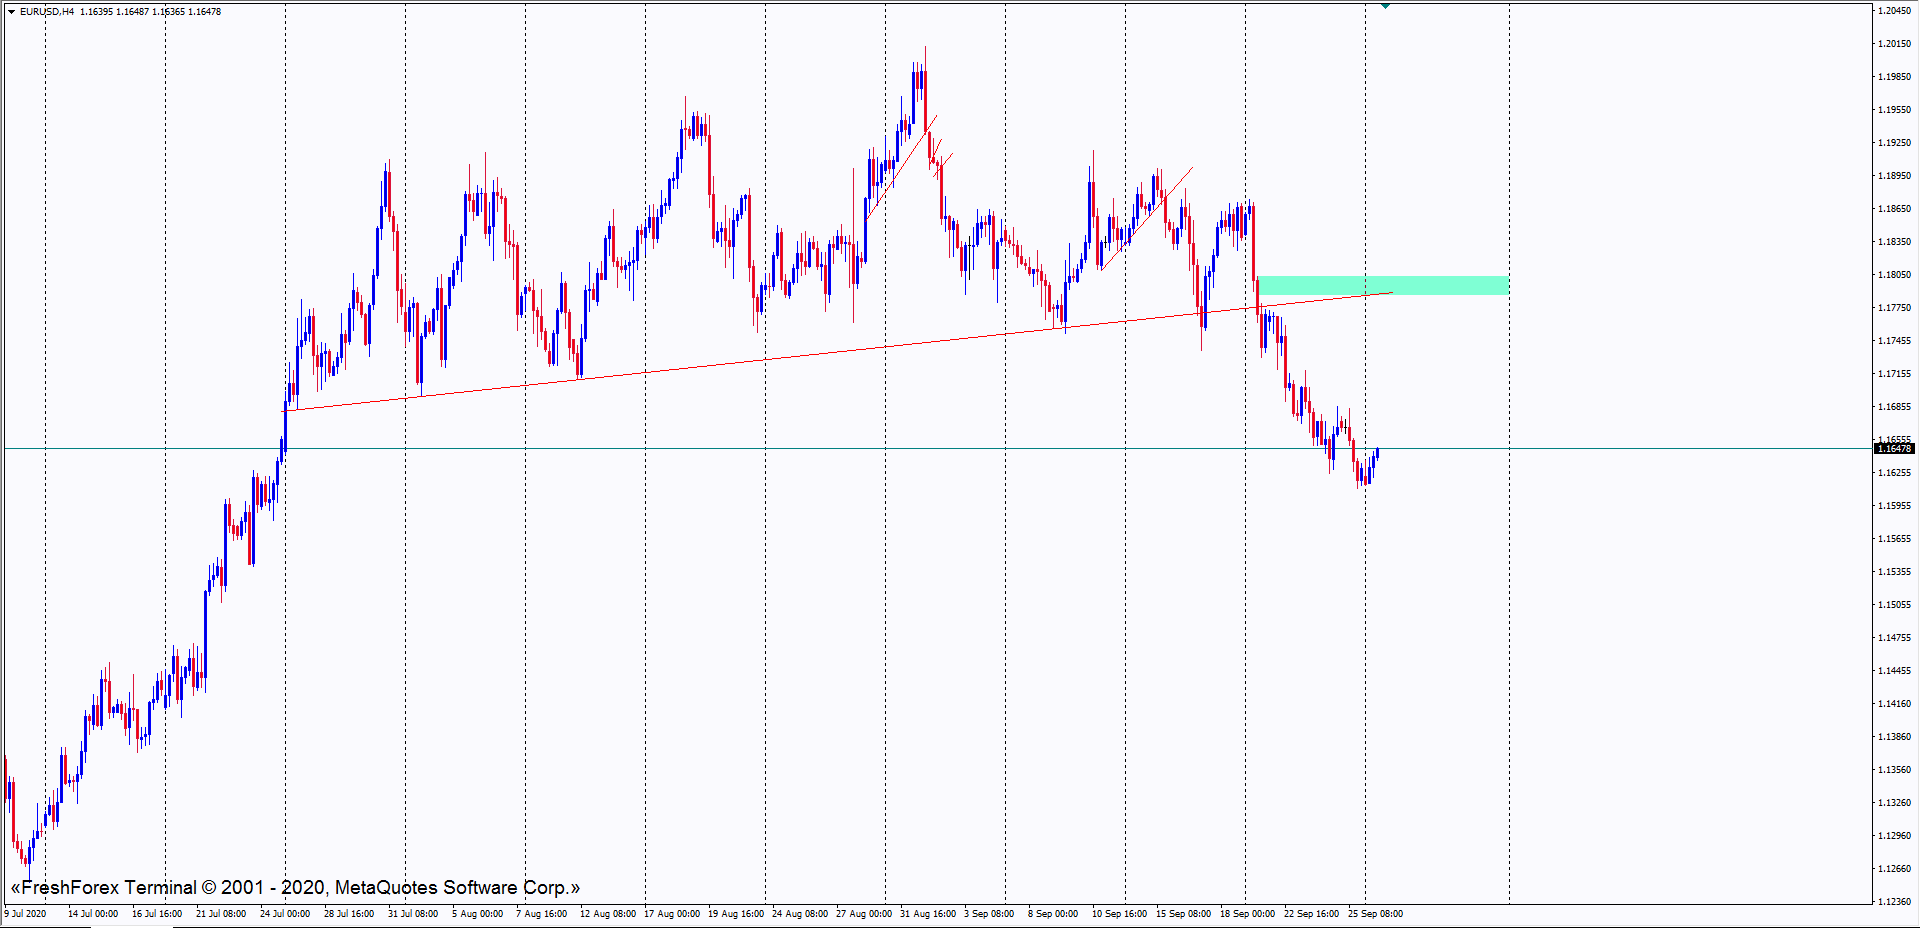The width and height of the screenshot is (1920, 928).
Task: Click the 1.17155 price scale label
Action: [1894, 374]
